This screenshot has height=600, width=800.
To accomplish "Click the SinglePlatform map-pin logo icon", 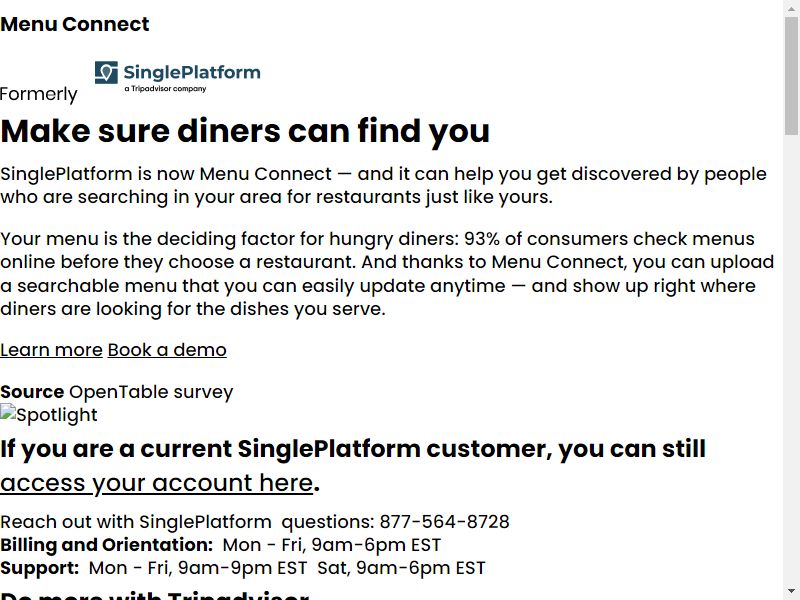I will (x=106, y=72).
